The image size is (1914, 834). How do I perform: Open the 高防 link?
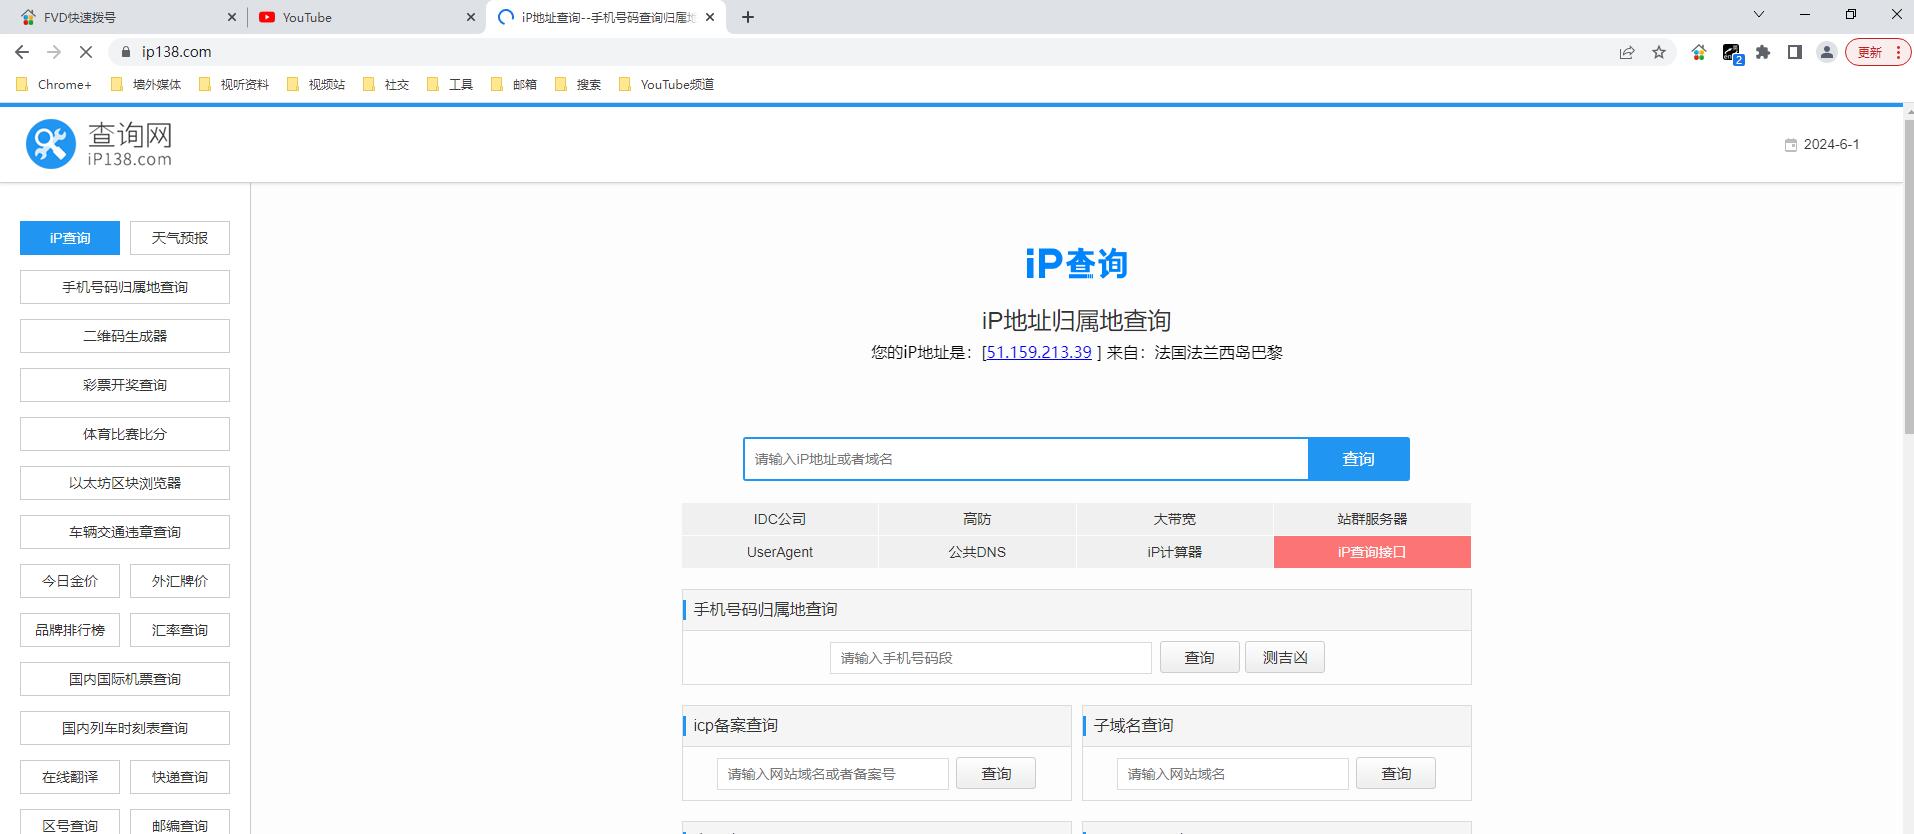(x=977, y=519)
